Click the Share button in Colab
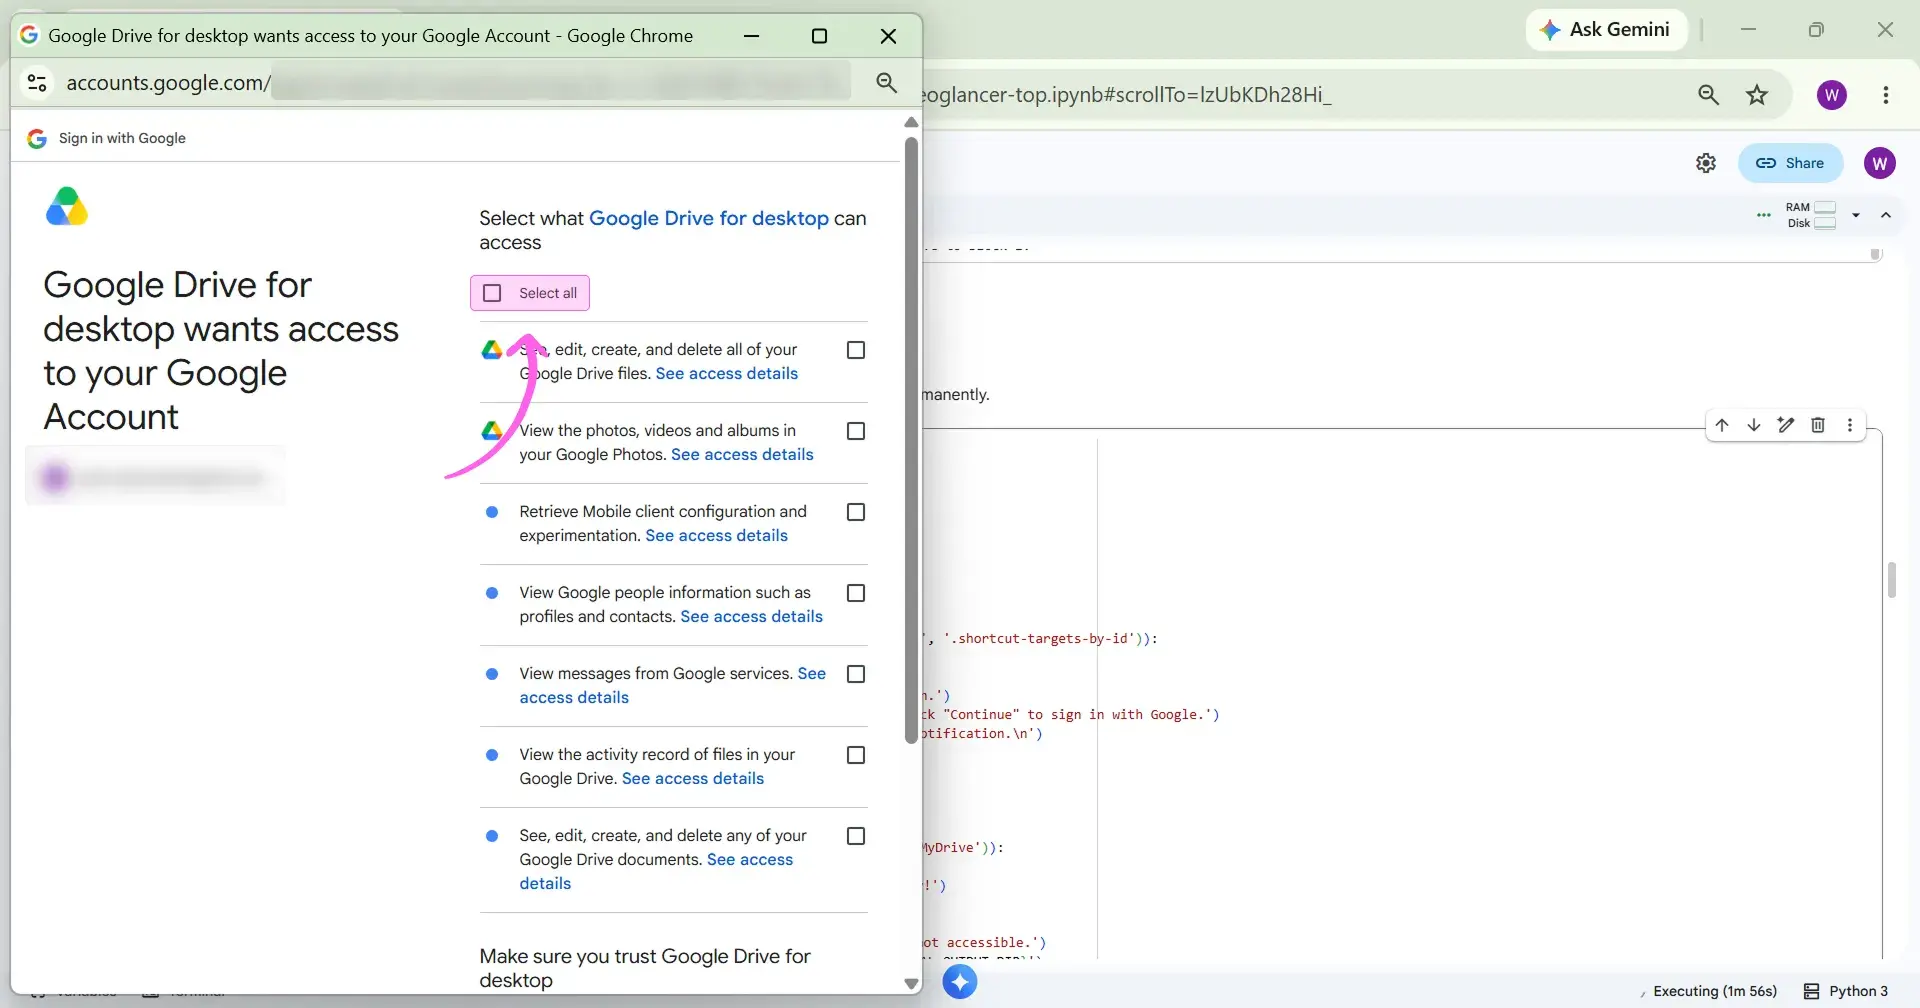This screenshot has height=1008, width=1920. click(1790, 163)
